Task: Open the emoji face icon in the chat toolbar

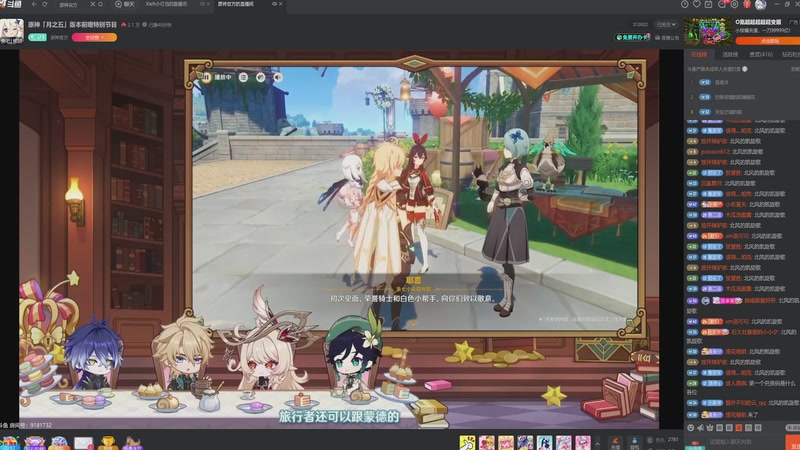Action: tap(690, 428)
